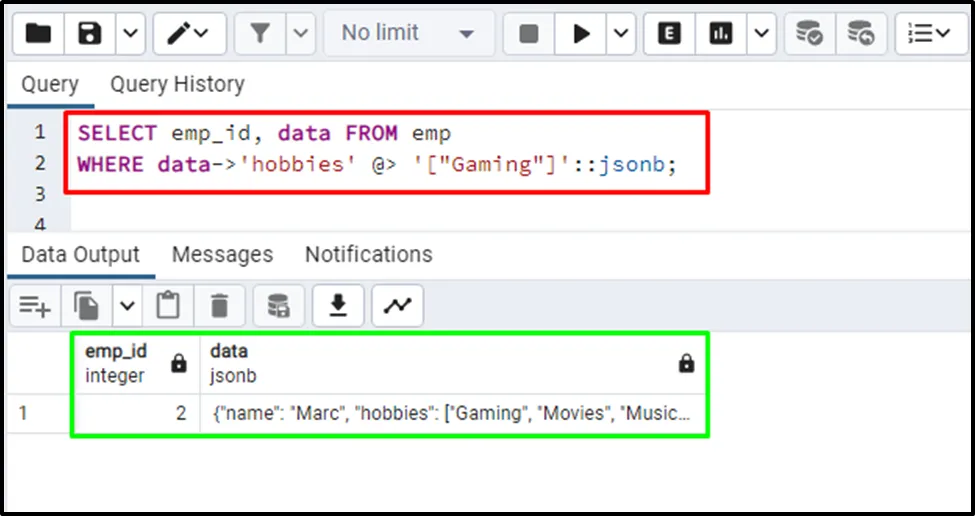This screenshot has height=516, width=975.
Task: Click the Add row icon in Data Output
Action: pyautogui.click(x=35, y=305)
